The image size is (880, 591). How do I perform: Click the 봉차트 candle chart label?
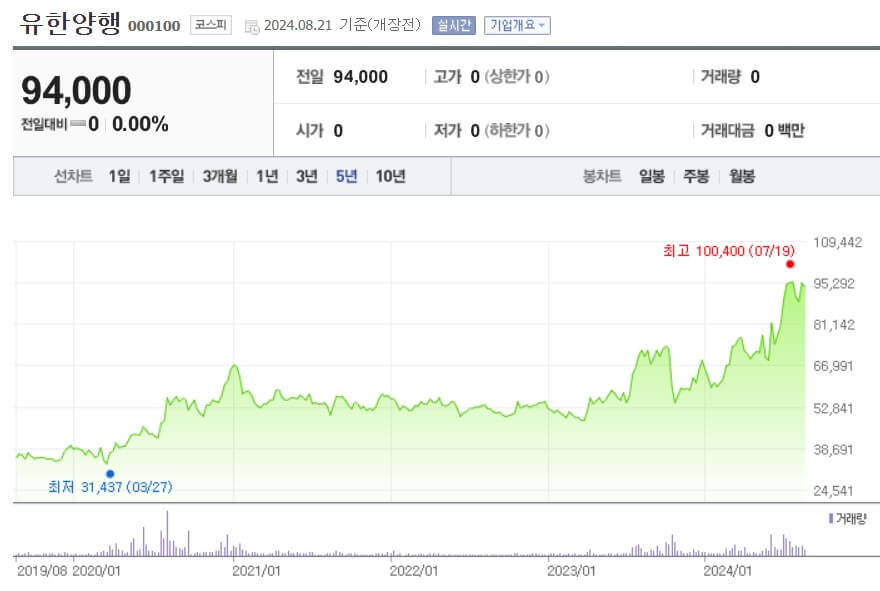pyautogui.click(x=602, y=176)
